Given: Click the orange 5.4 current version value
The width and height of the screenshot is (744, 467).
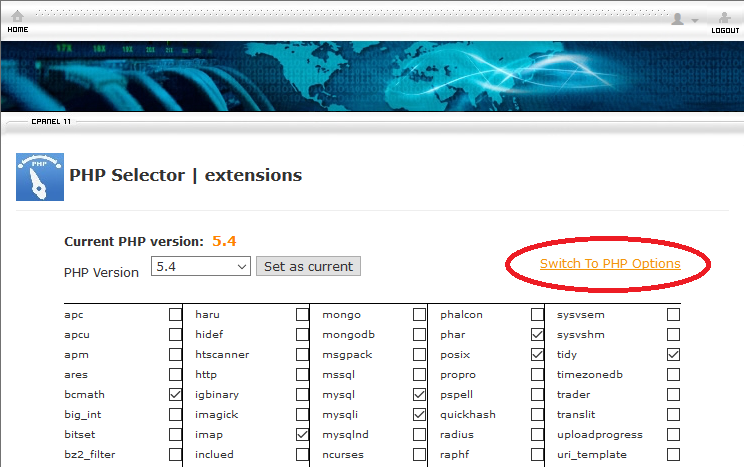Looking at the screenshot, I should tap(224, 241).
